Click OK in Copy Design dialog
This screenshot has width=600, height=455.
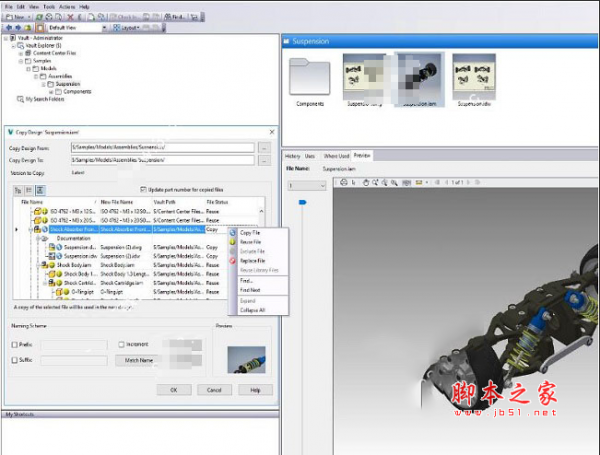[x=174, y=390]
